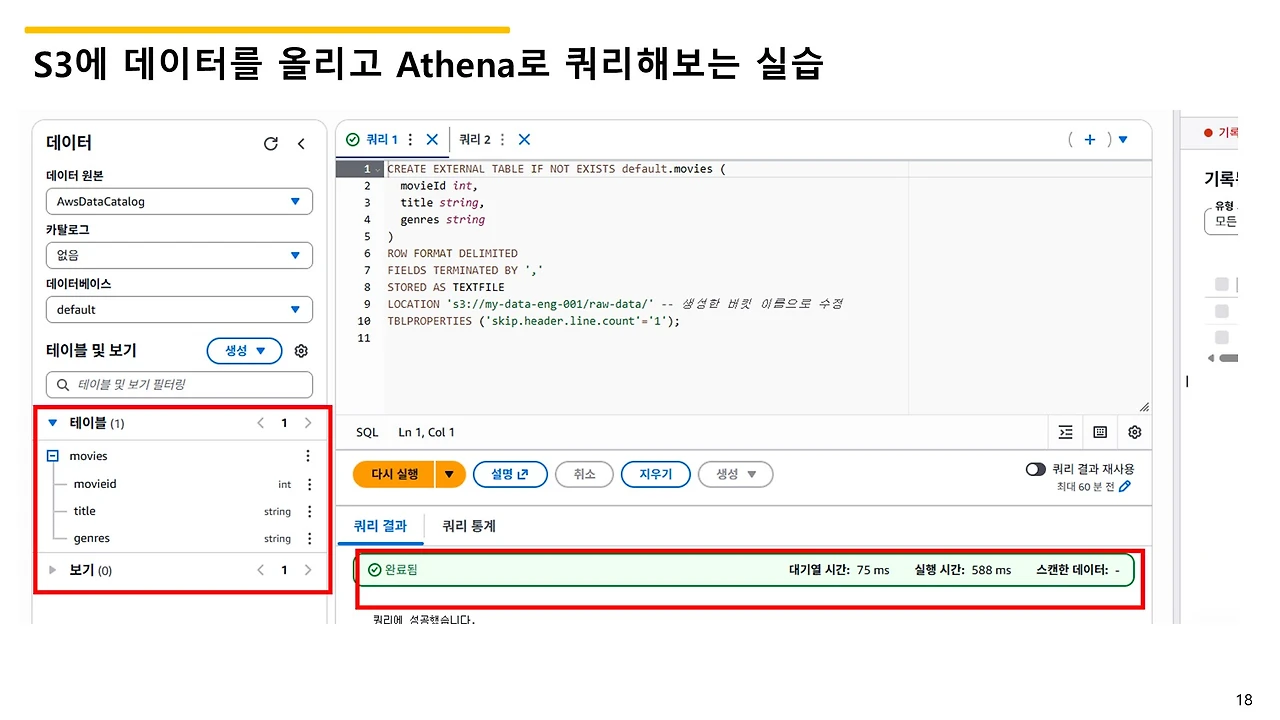Viewport: 1280px width, 720px height.
Task: Close the 쿼리 1 tab
Action: [432, 140]
